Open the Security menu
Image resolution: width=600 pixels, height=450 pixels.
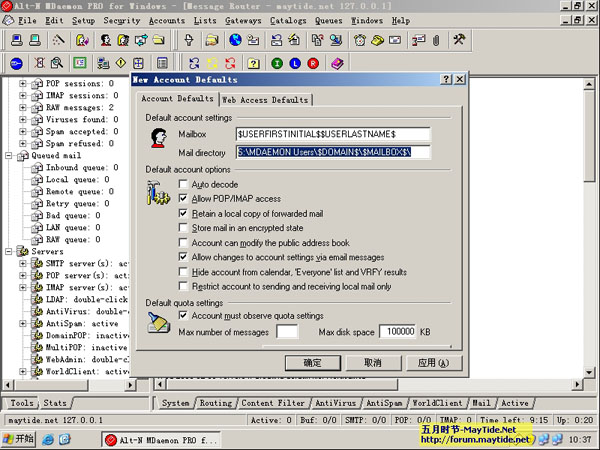point(121,20)
